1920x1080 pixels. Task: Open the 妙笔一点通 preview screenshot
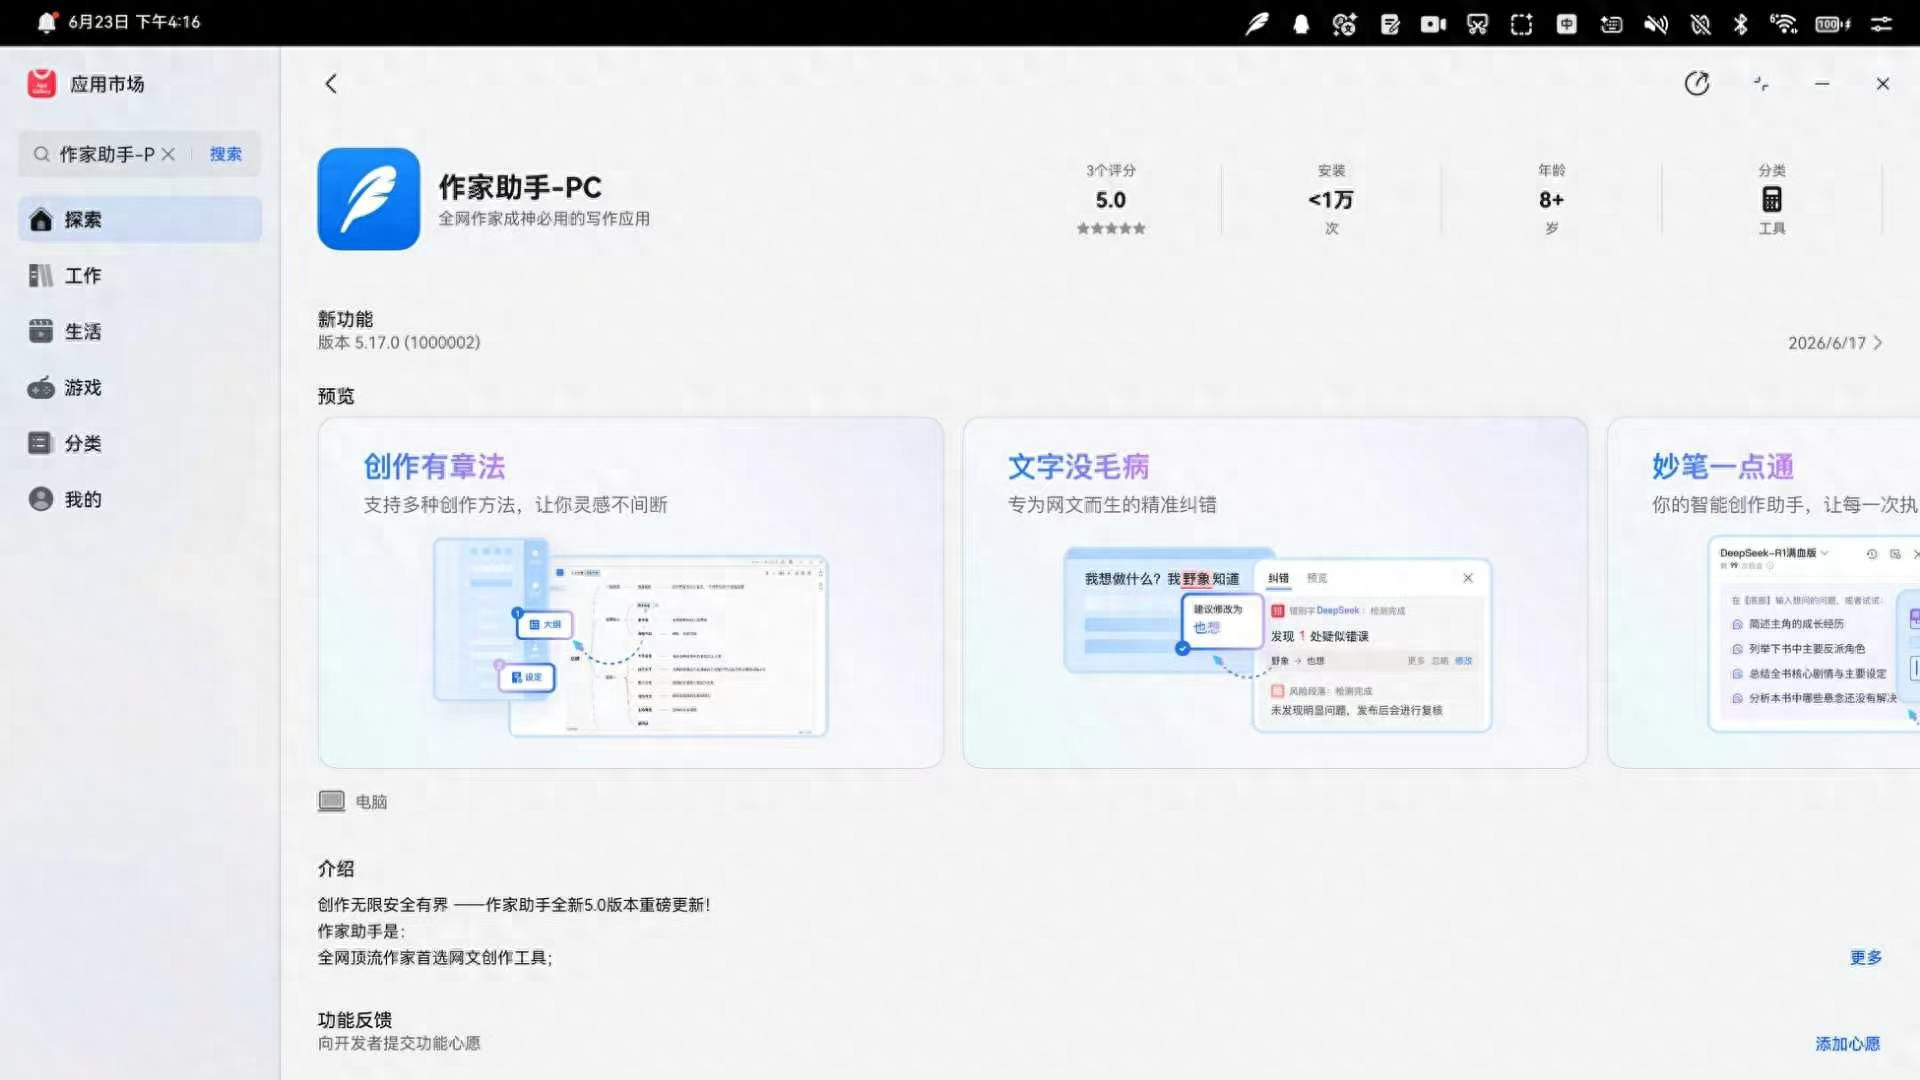(x=1763, y=593)
